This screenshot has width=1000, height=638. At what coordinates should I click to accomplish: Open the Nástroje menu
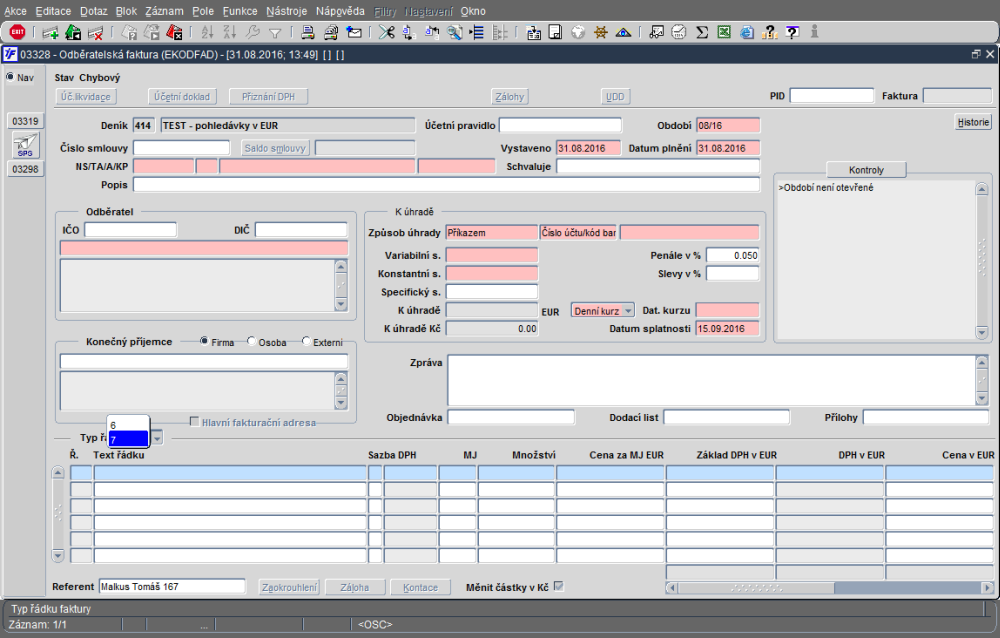coord(286,10)
